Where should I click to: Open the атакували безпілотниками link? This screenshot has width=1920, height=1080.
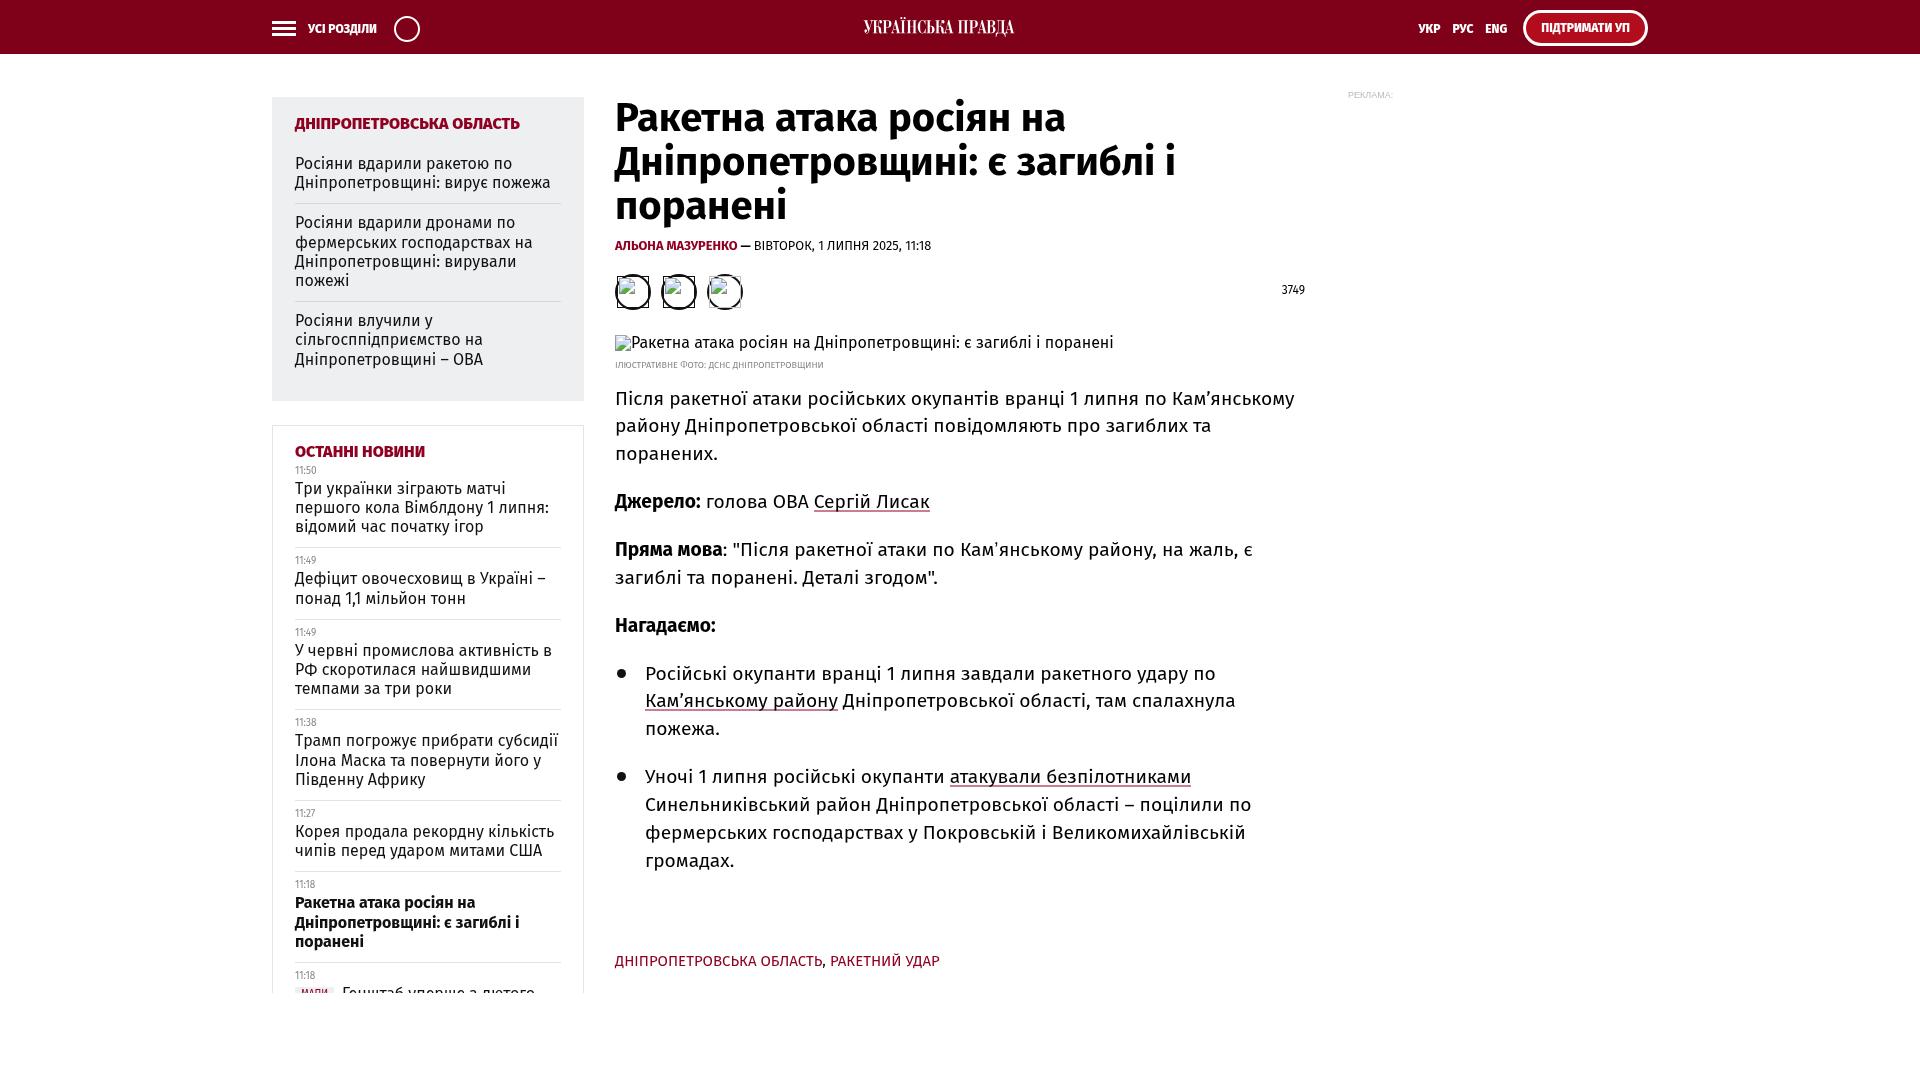(x=1069, y=777)
